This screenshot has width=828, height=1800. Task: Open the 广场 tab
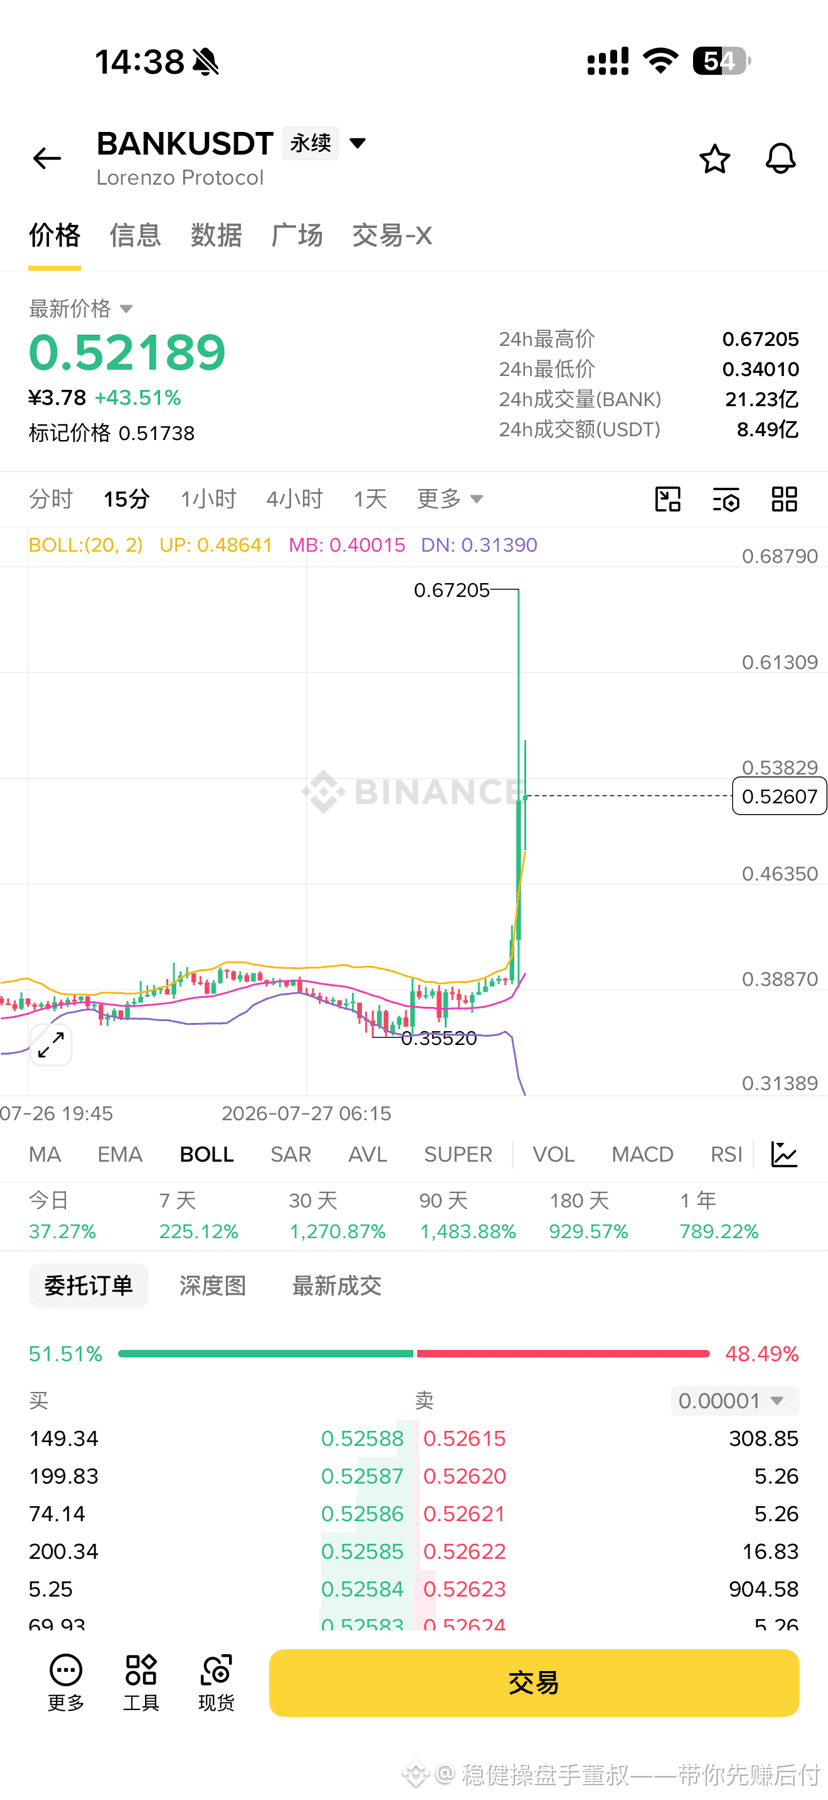pyautogui.click(x=297, y=236)
